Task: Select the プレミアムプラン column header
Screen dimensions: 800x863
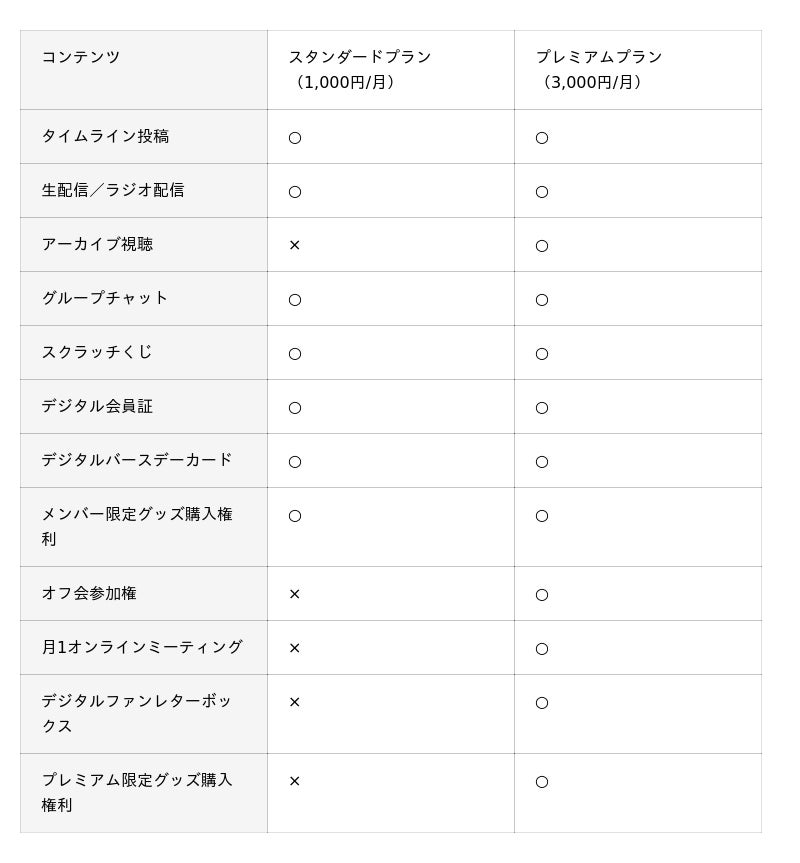Action: (x=599, y=69)
